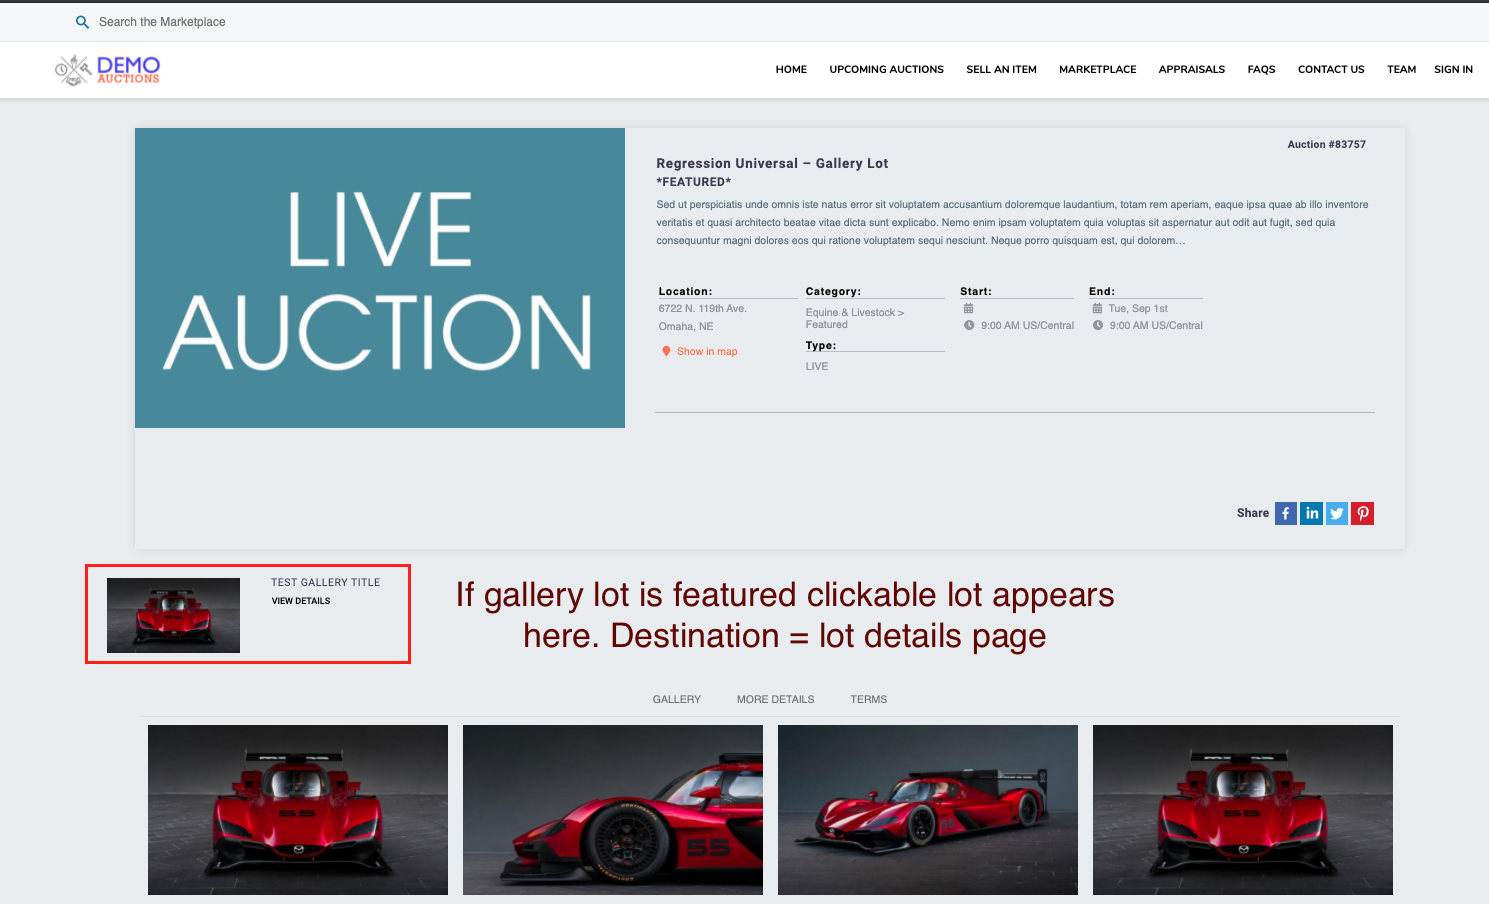
Task: Click the Regression Universal – Gallery Lot title
Action: pyautogui.click(x=772, y=163)
